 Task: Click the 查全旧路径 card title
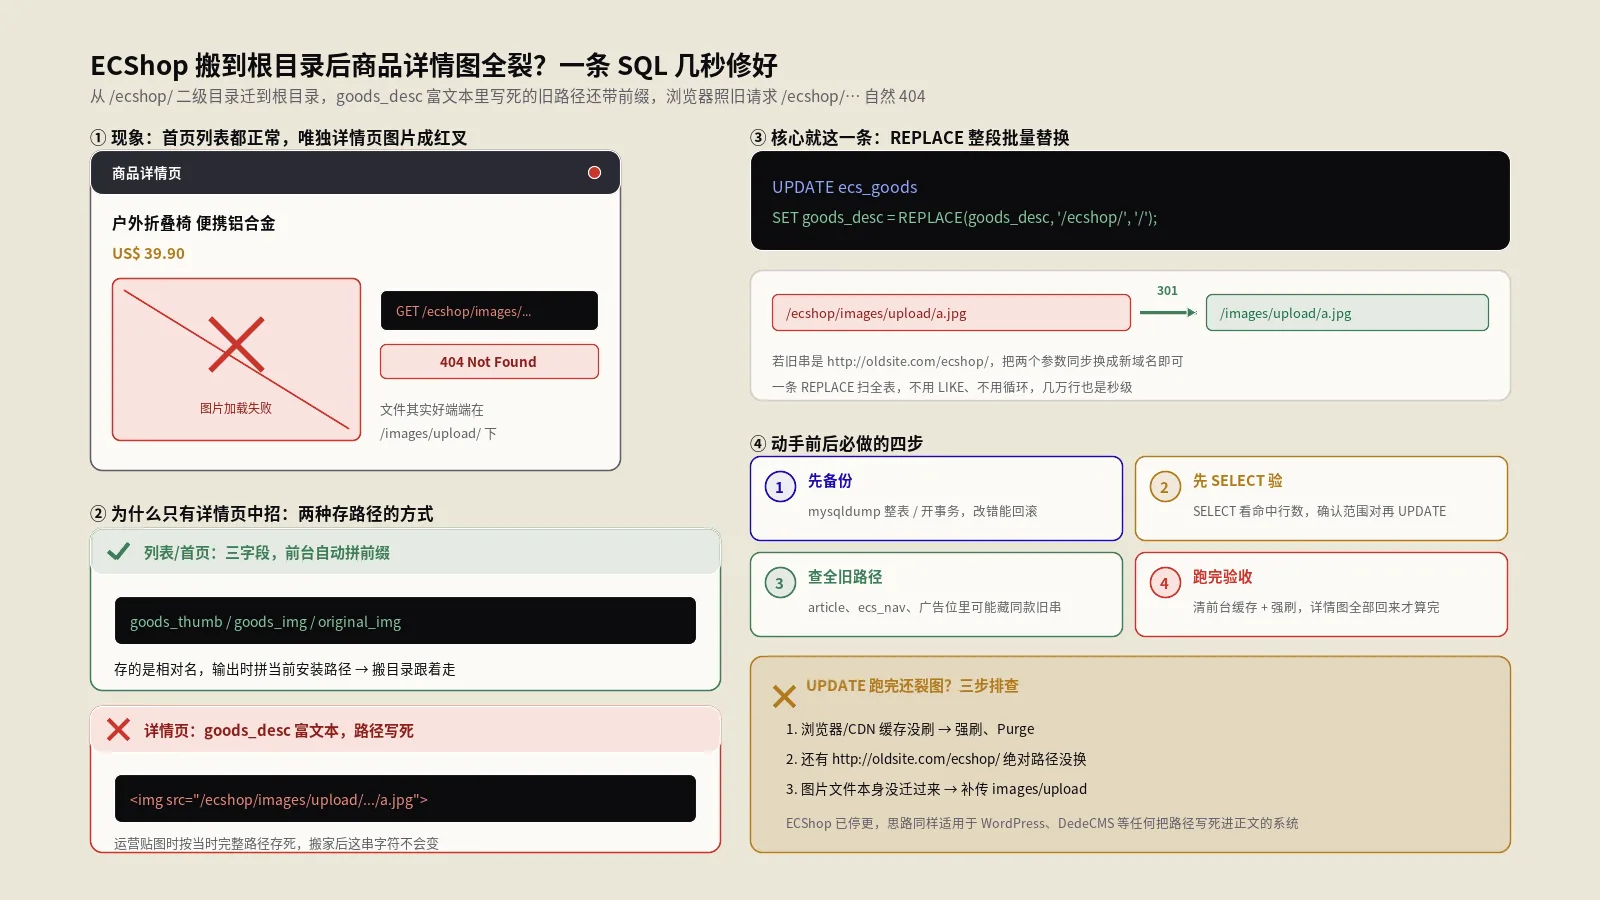point(845,577)
